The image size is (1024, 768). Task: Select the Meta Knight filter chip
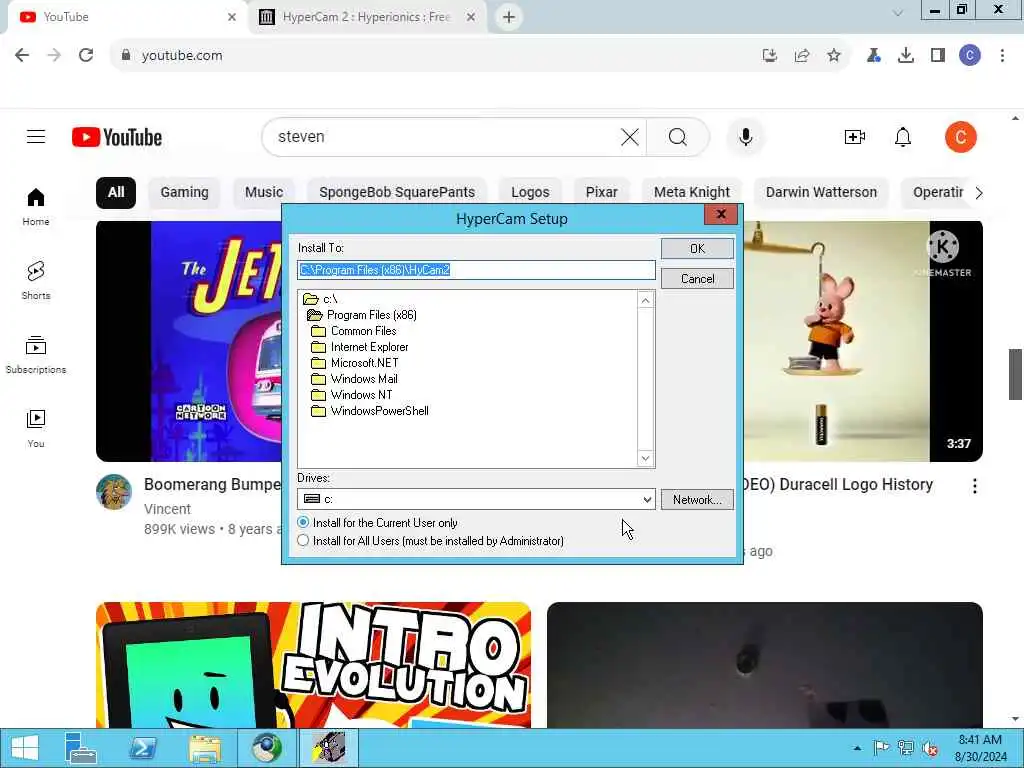click(x=692, y=193)
